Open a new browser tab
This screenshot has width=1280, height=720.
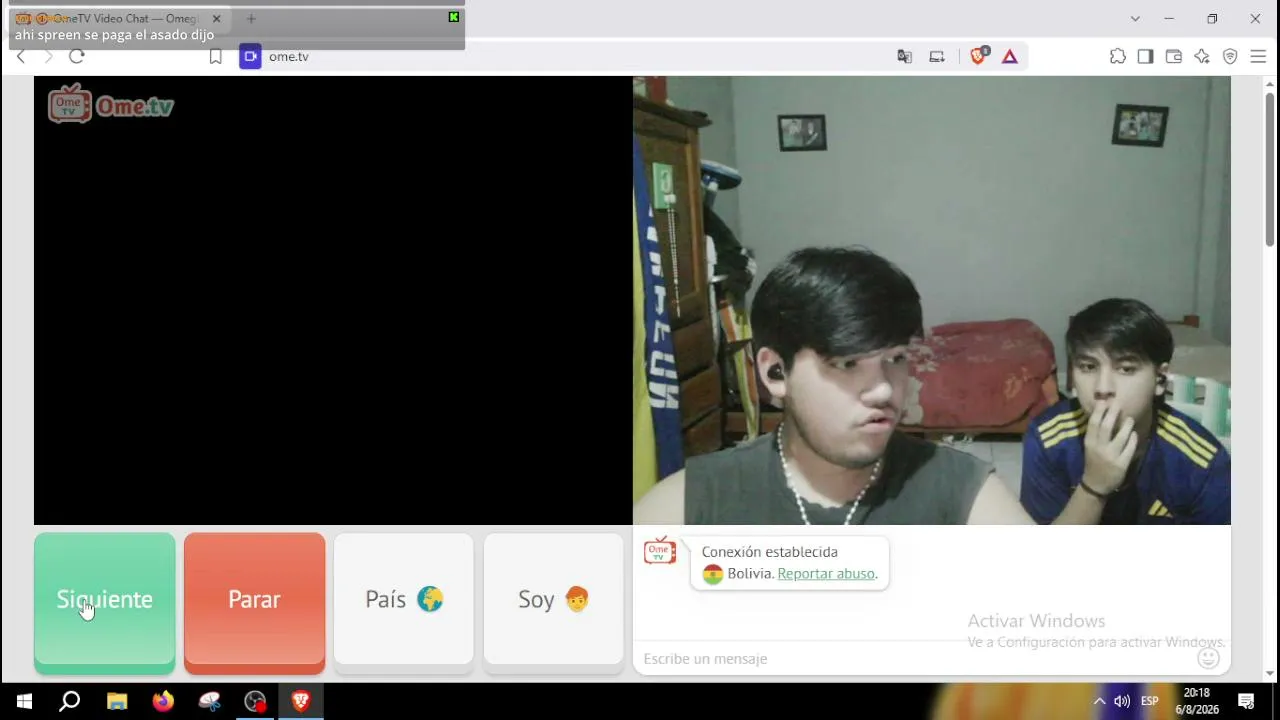[251, 18]
